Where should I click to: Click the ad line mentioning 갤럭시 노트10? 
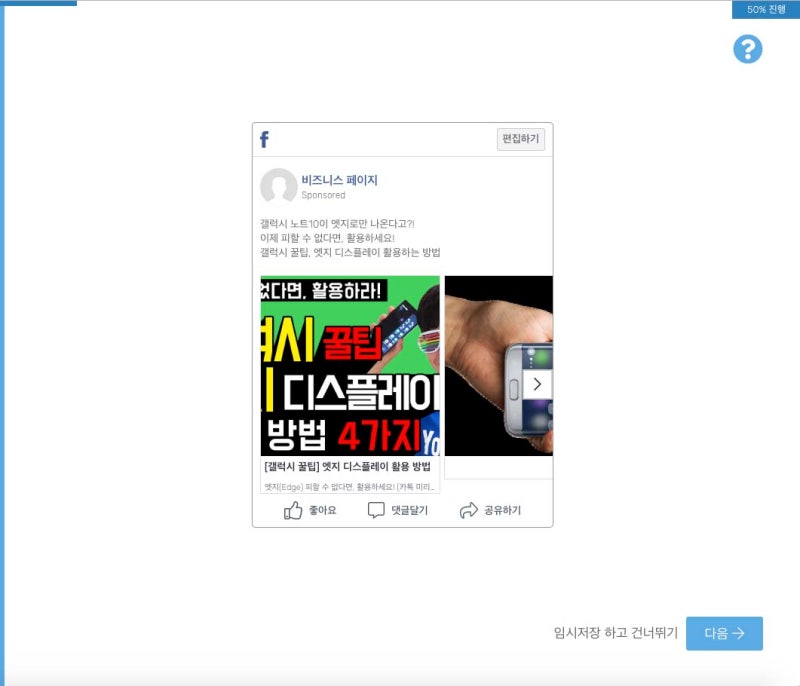pos(337,223)
